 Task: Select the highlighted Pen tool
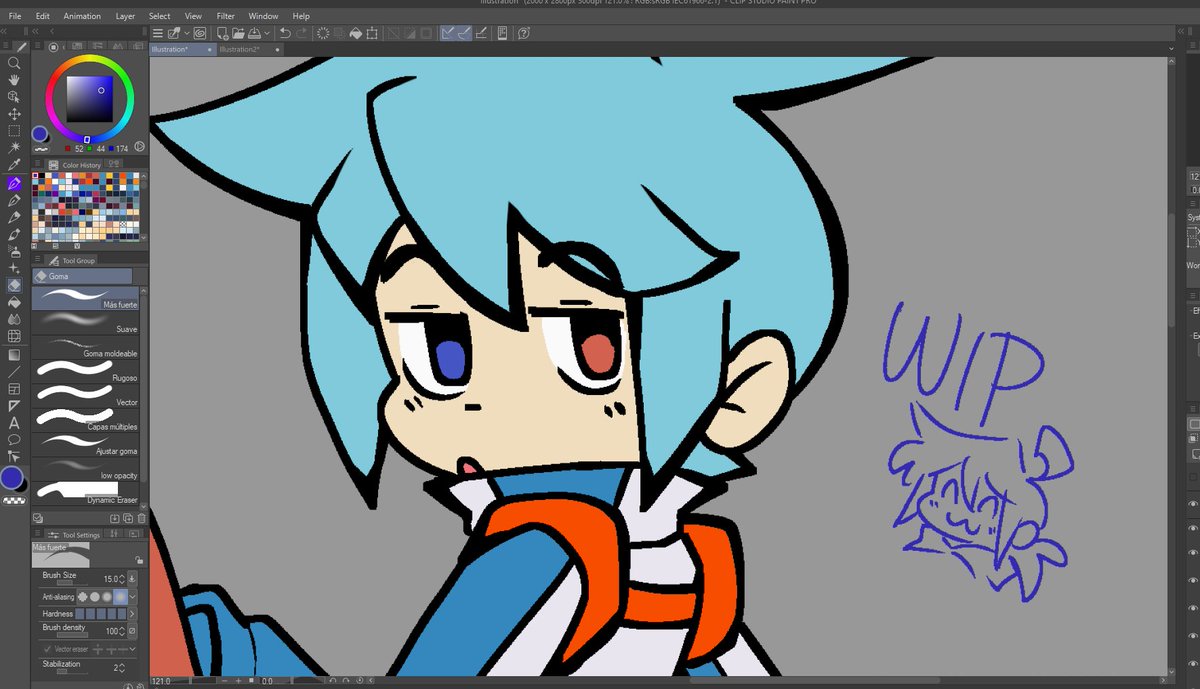tap(14, 183)
